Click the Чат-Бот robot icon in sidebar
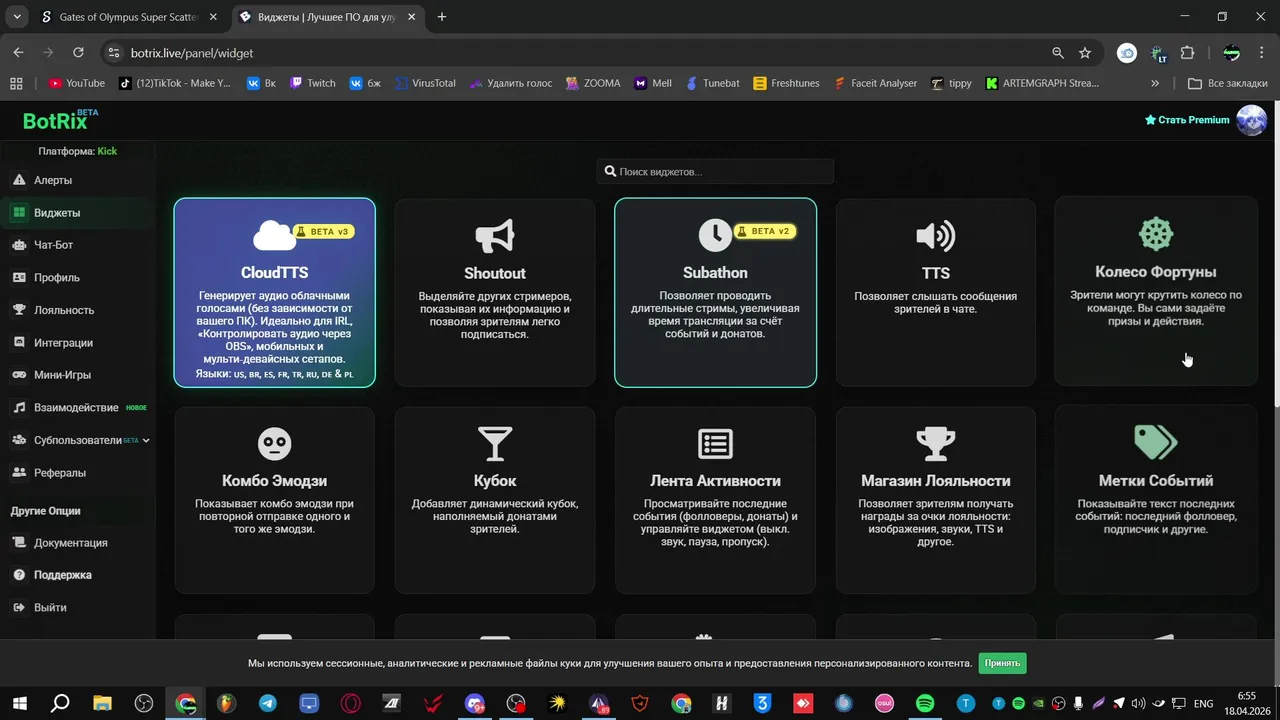1280x720 pixels. coord(19,245)
